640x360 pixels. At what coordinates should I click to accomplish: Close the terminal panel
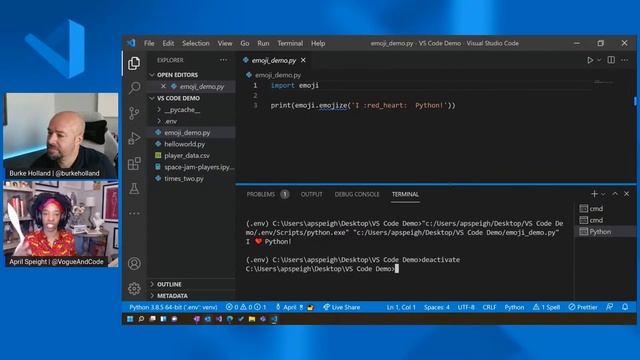tap(627, 194)
